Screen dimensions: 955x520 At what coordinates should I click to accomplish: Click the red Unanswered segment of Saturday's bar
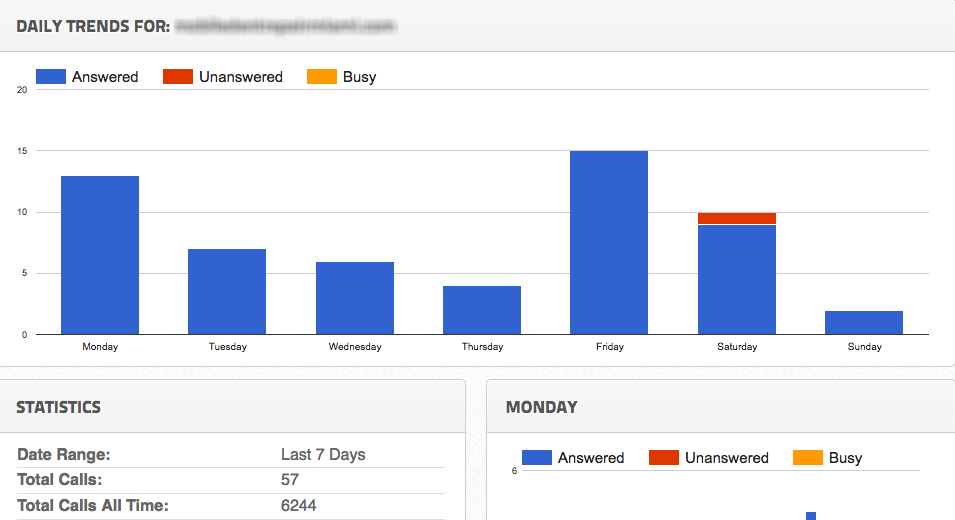click(x=737, y=218)
